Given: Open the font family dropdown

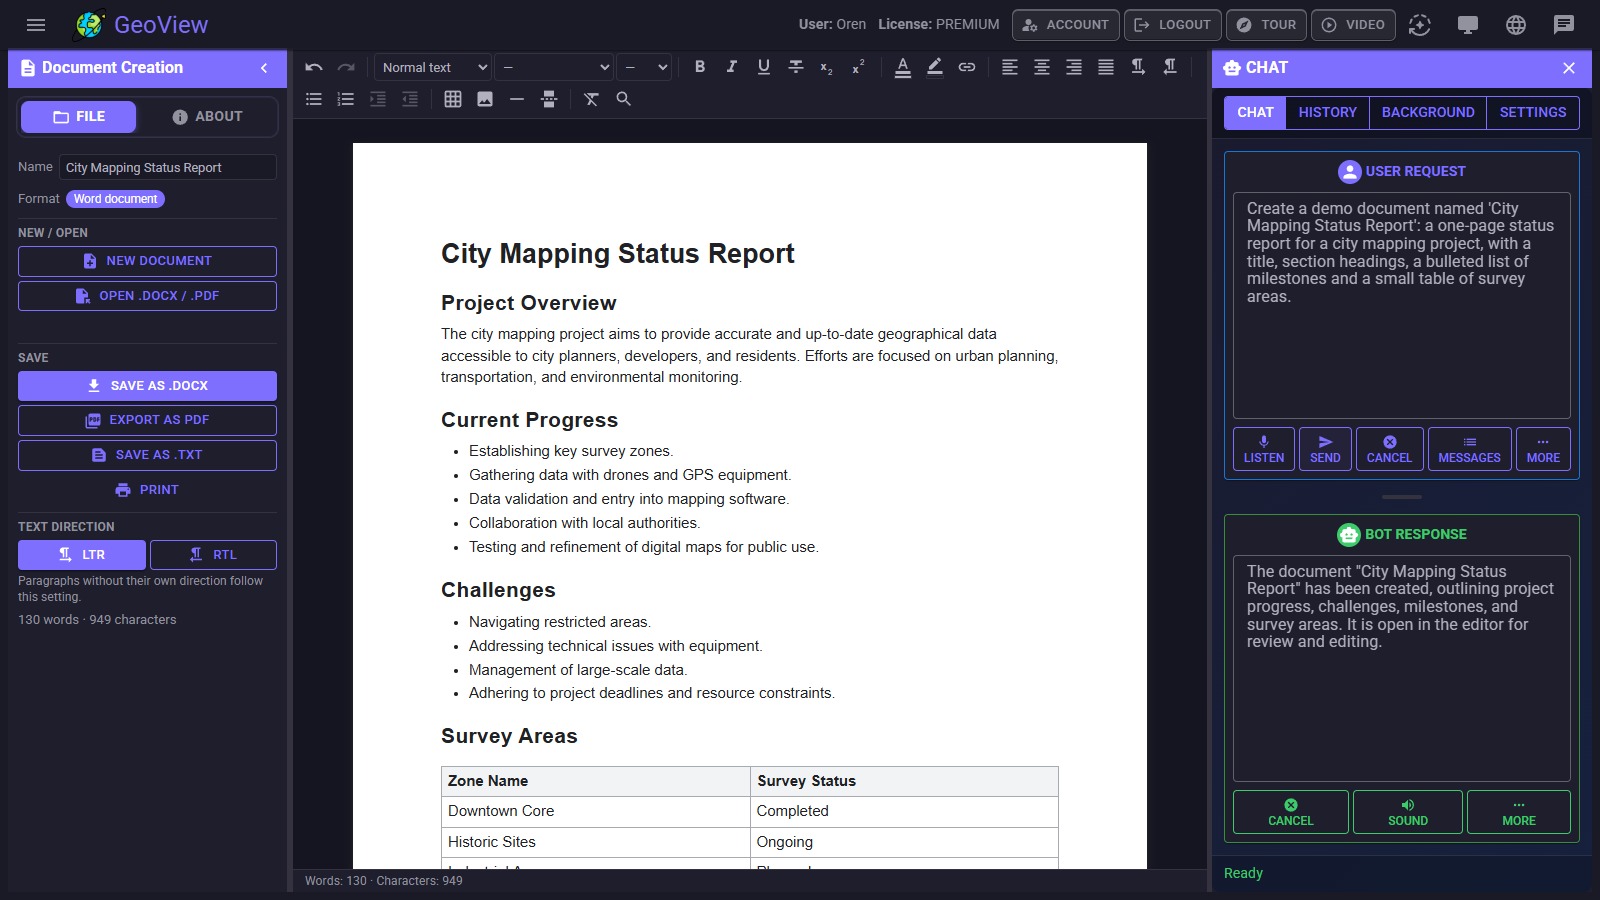Looking at the screenshot, I should (555, 67).
